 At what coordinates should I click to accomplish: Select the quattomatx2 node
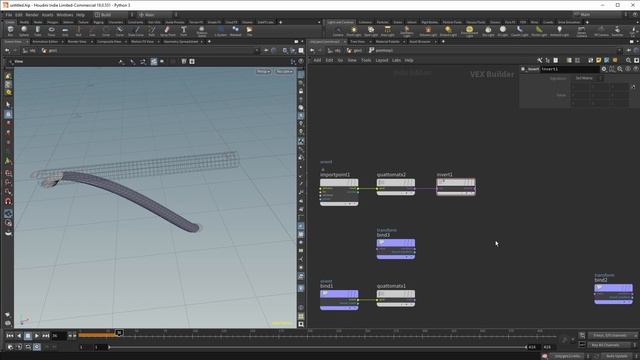(396, 187)
